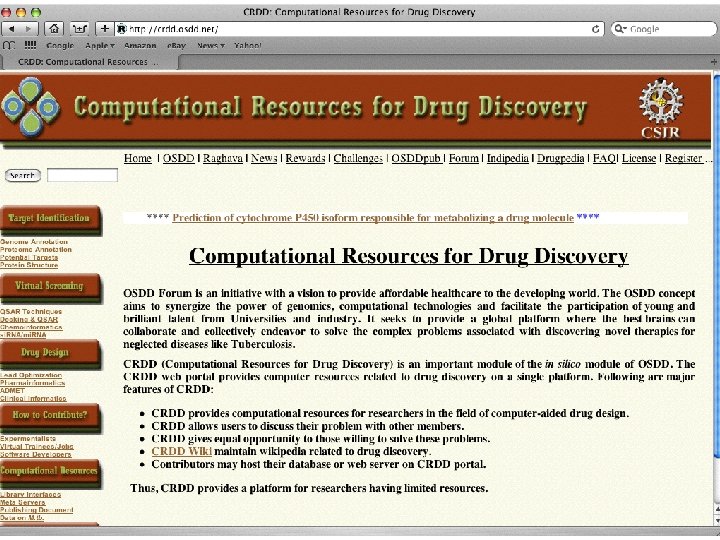
Task: Open the Register navigation link
Action: point(684,158)
